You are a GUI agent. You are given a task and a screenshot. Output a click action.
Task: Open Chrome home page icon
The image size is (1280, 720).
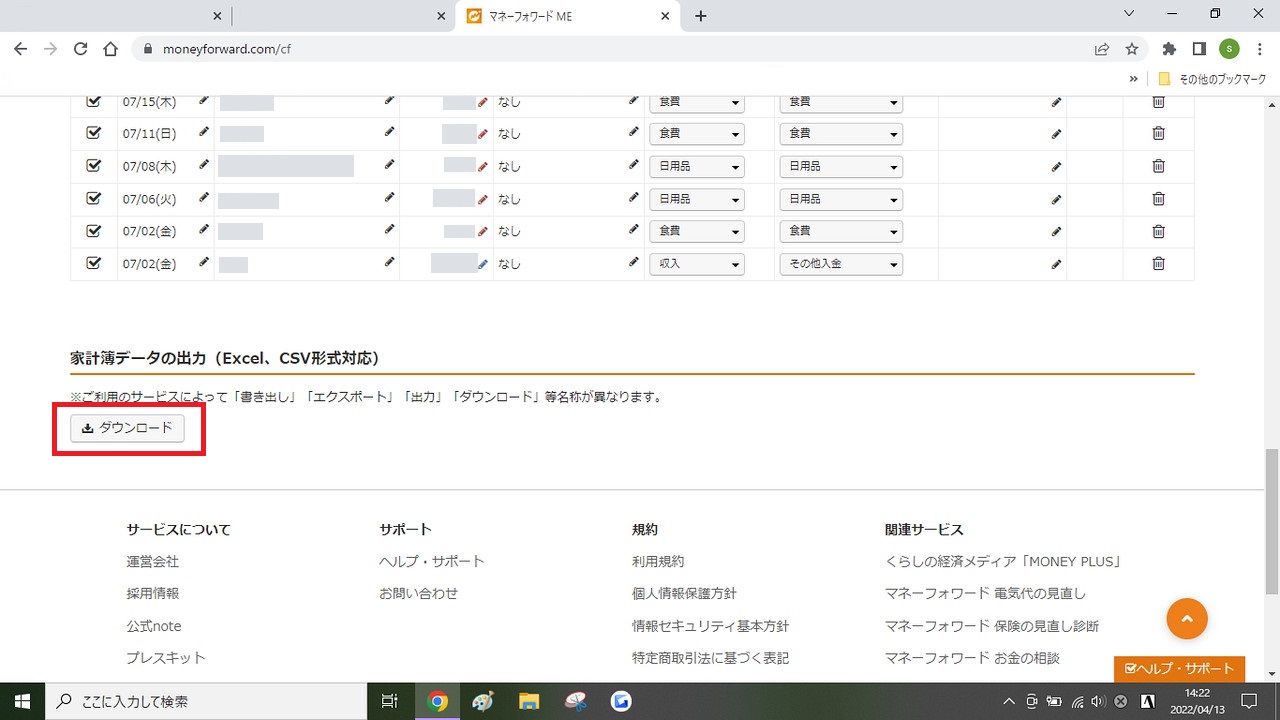pyautogui.click(x=111, y=48)
